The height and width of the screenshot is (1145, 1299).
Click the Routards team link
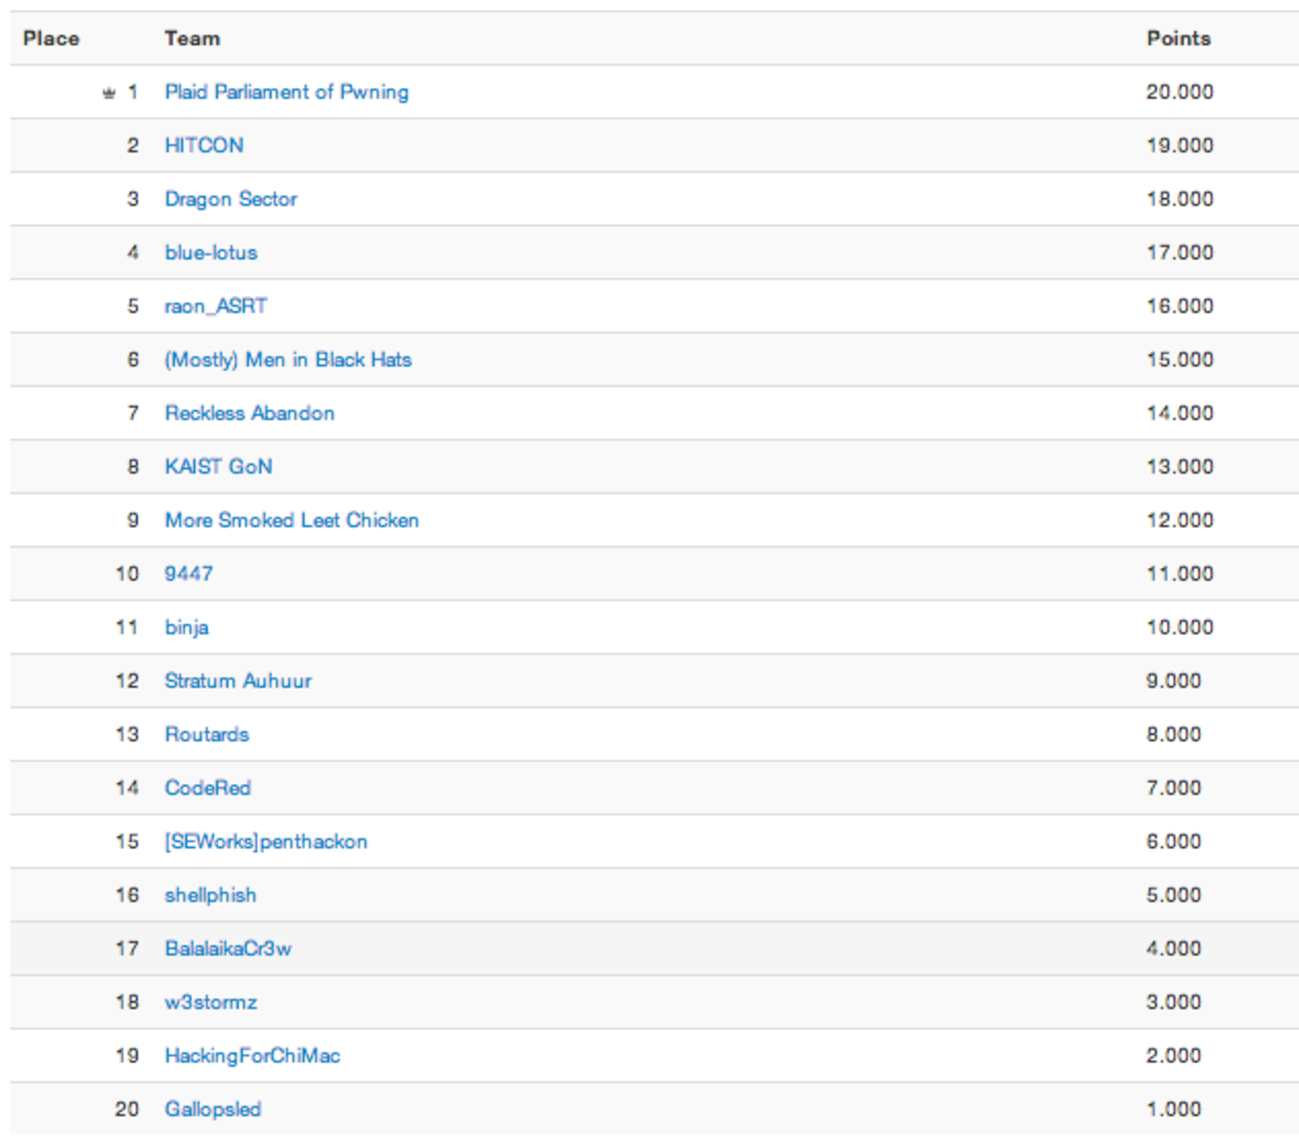[x=207, y=735]
